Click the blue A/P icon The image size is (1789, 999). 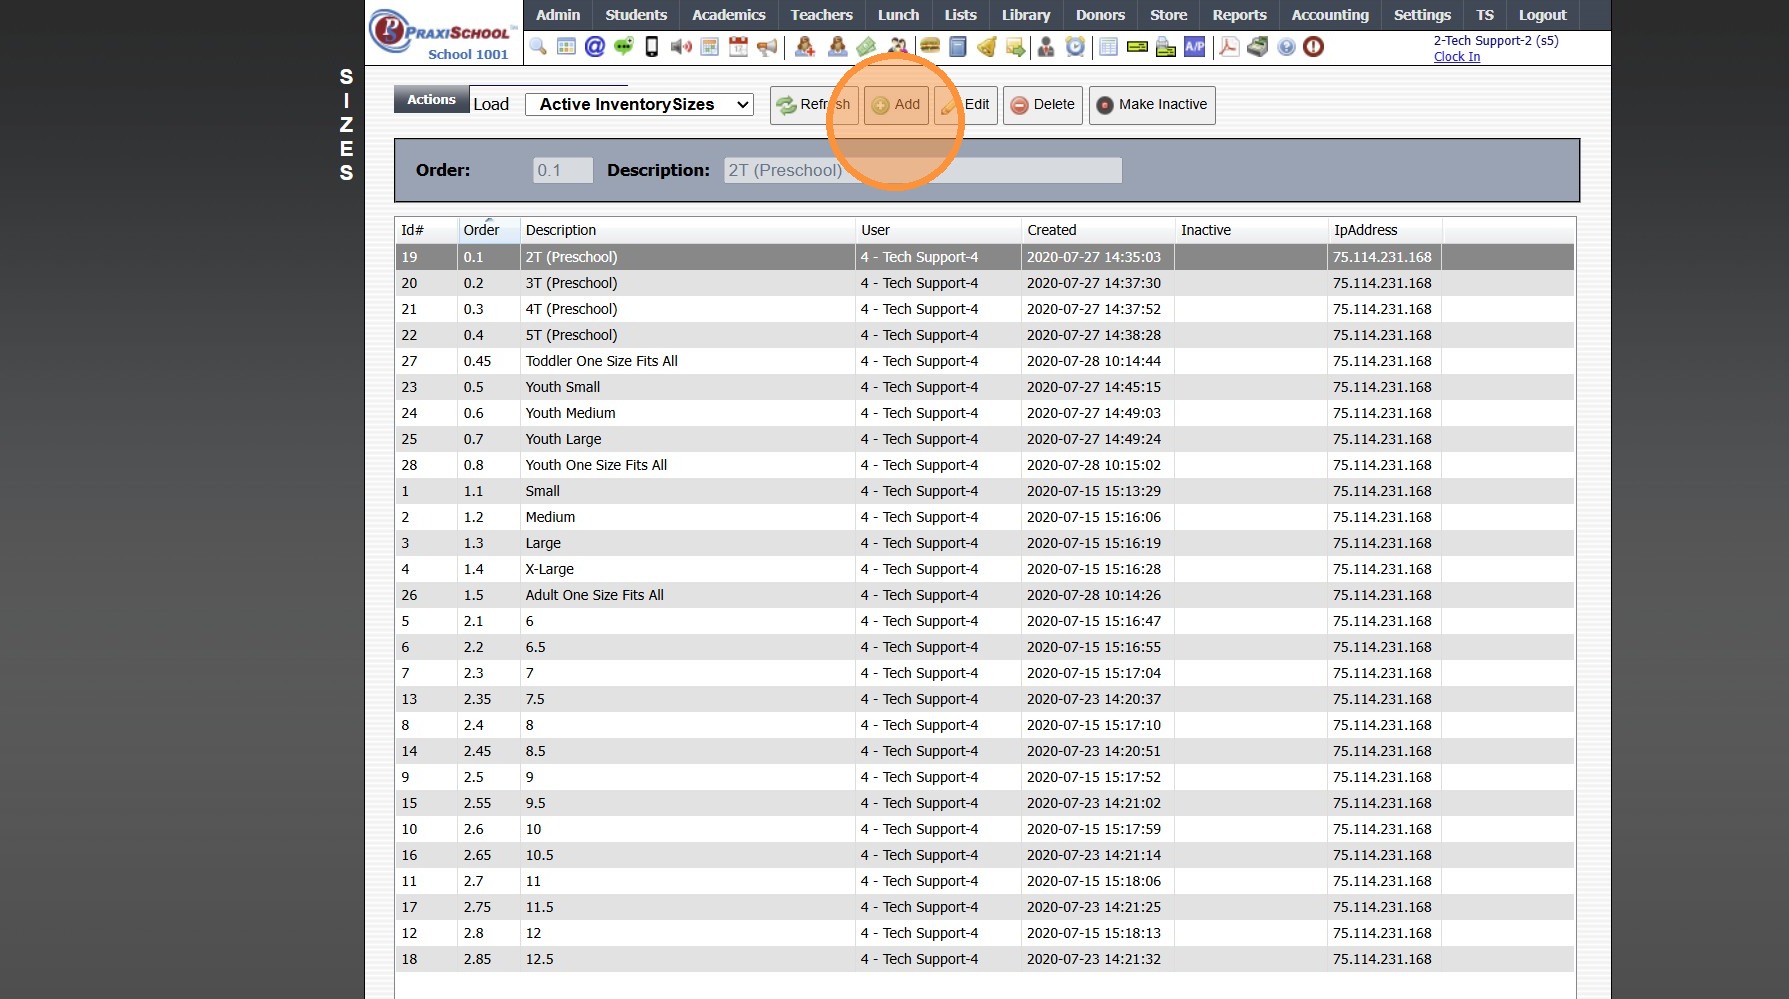[x=1194, y=47]
